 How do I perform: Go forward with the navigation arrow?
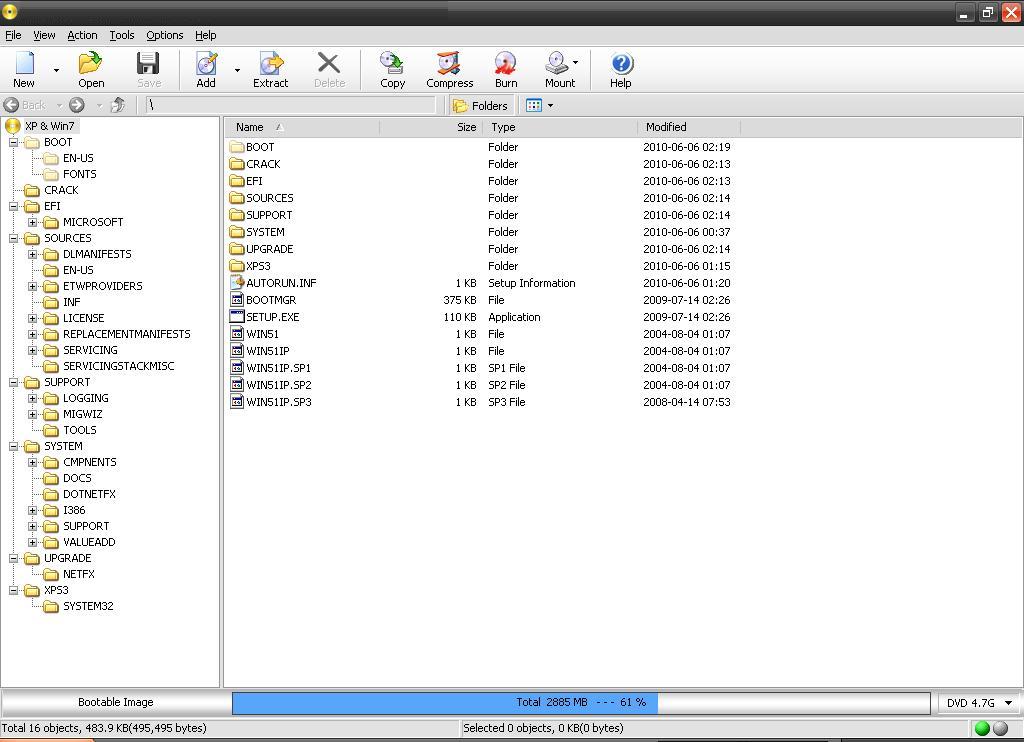[x=77, y=105]
